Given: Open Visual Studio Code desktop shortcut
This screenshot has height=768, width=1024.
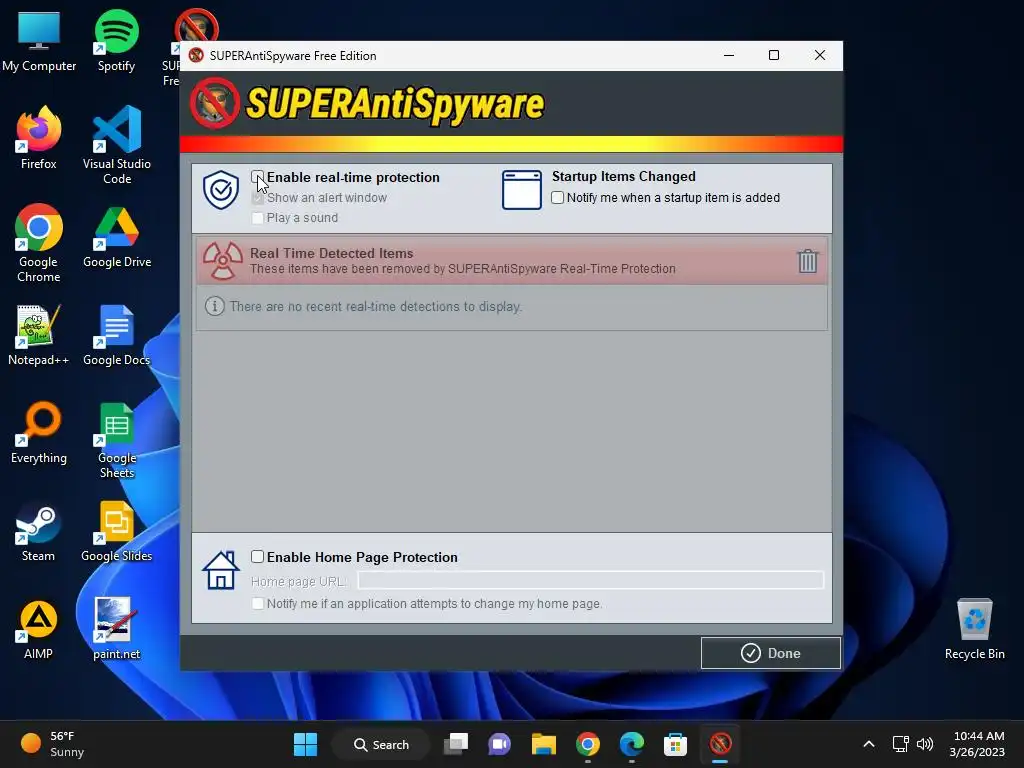Looking at the screenshot, I should (117, 145).
